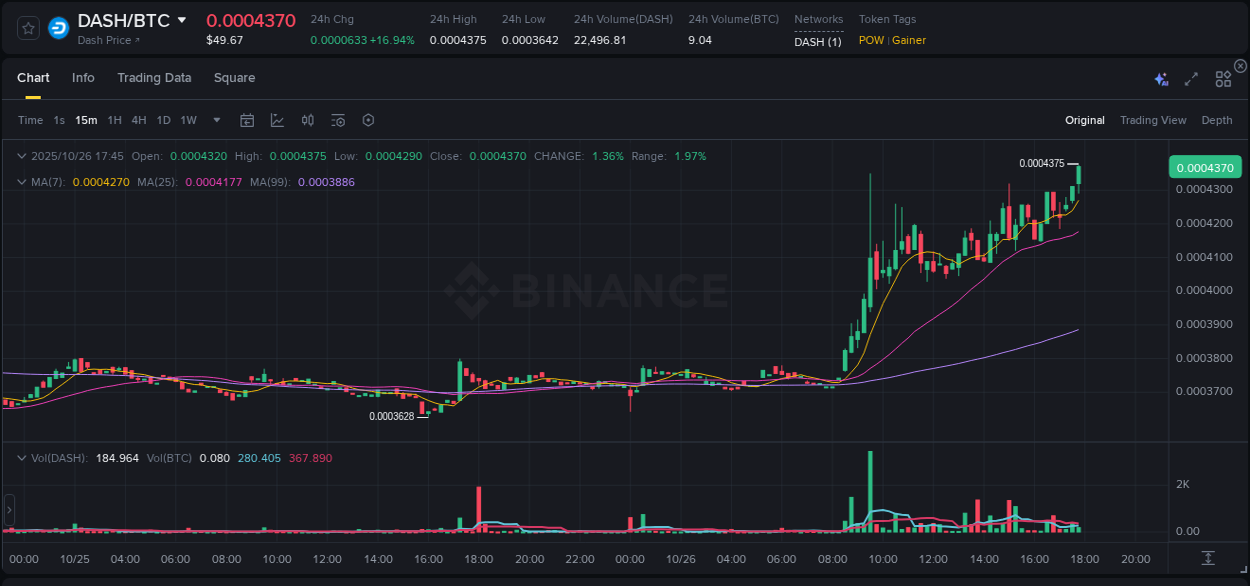Open the AI assistant icon above the chart
1250x586 pixels.
click(1161, 78)
